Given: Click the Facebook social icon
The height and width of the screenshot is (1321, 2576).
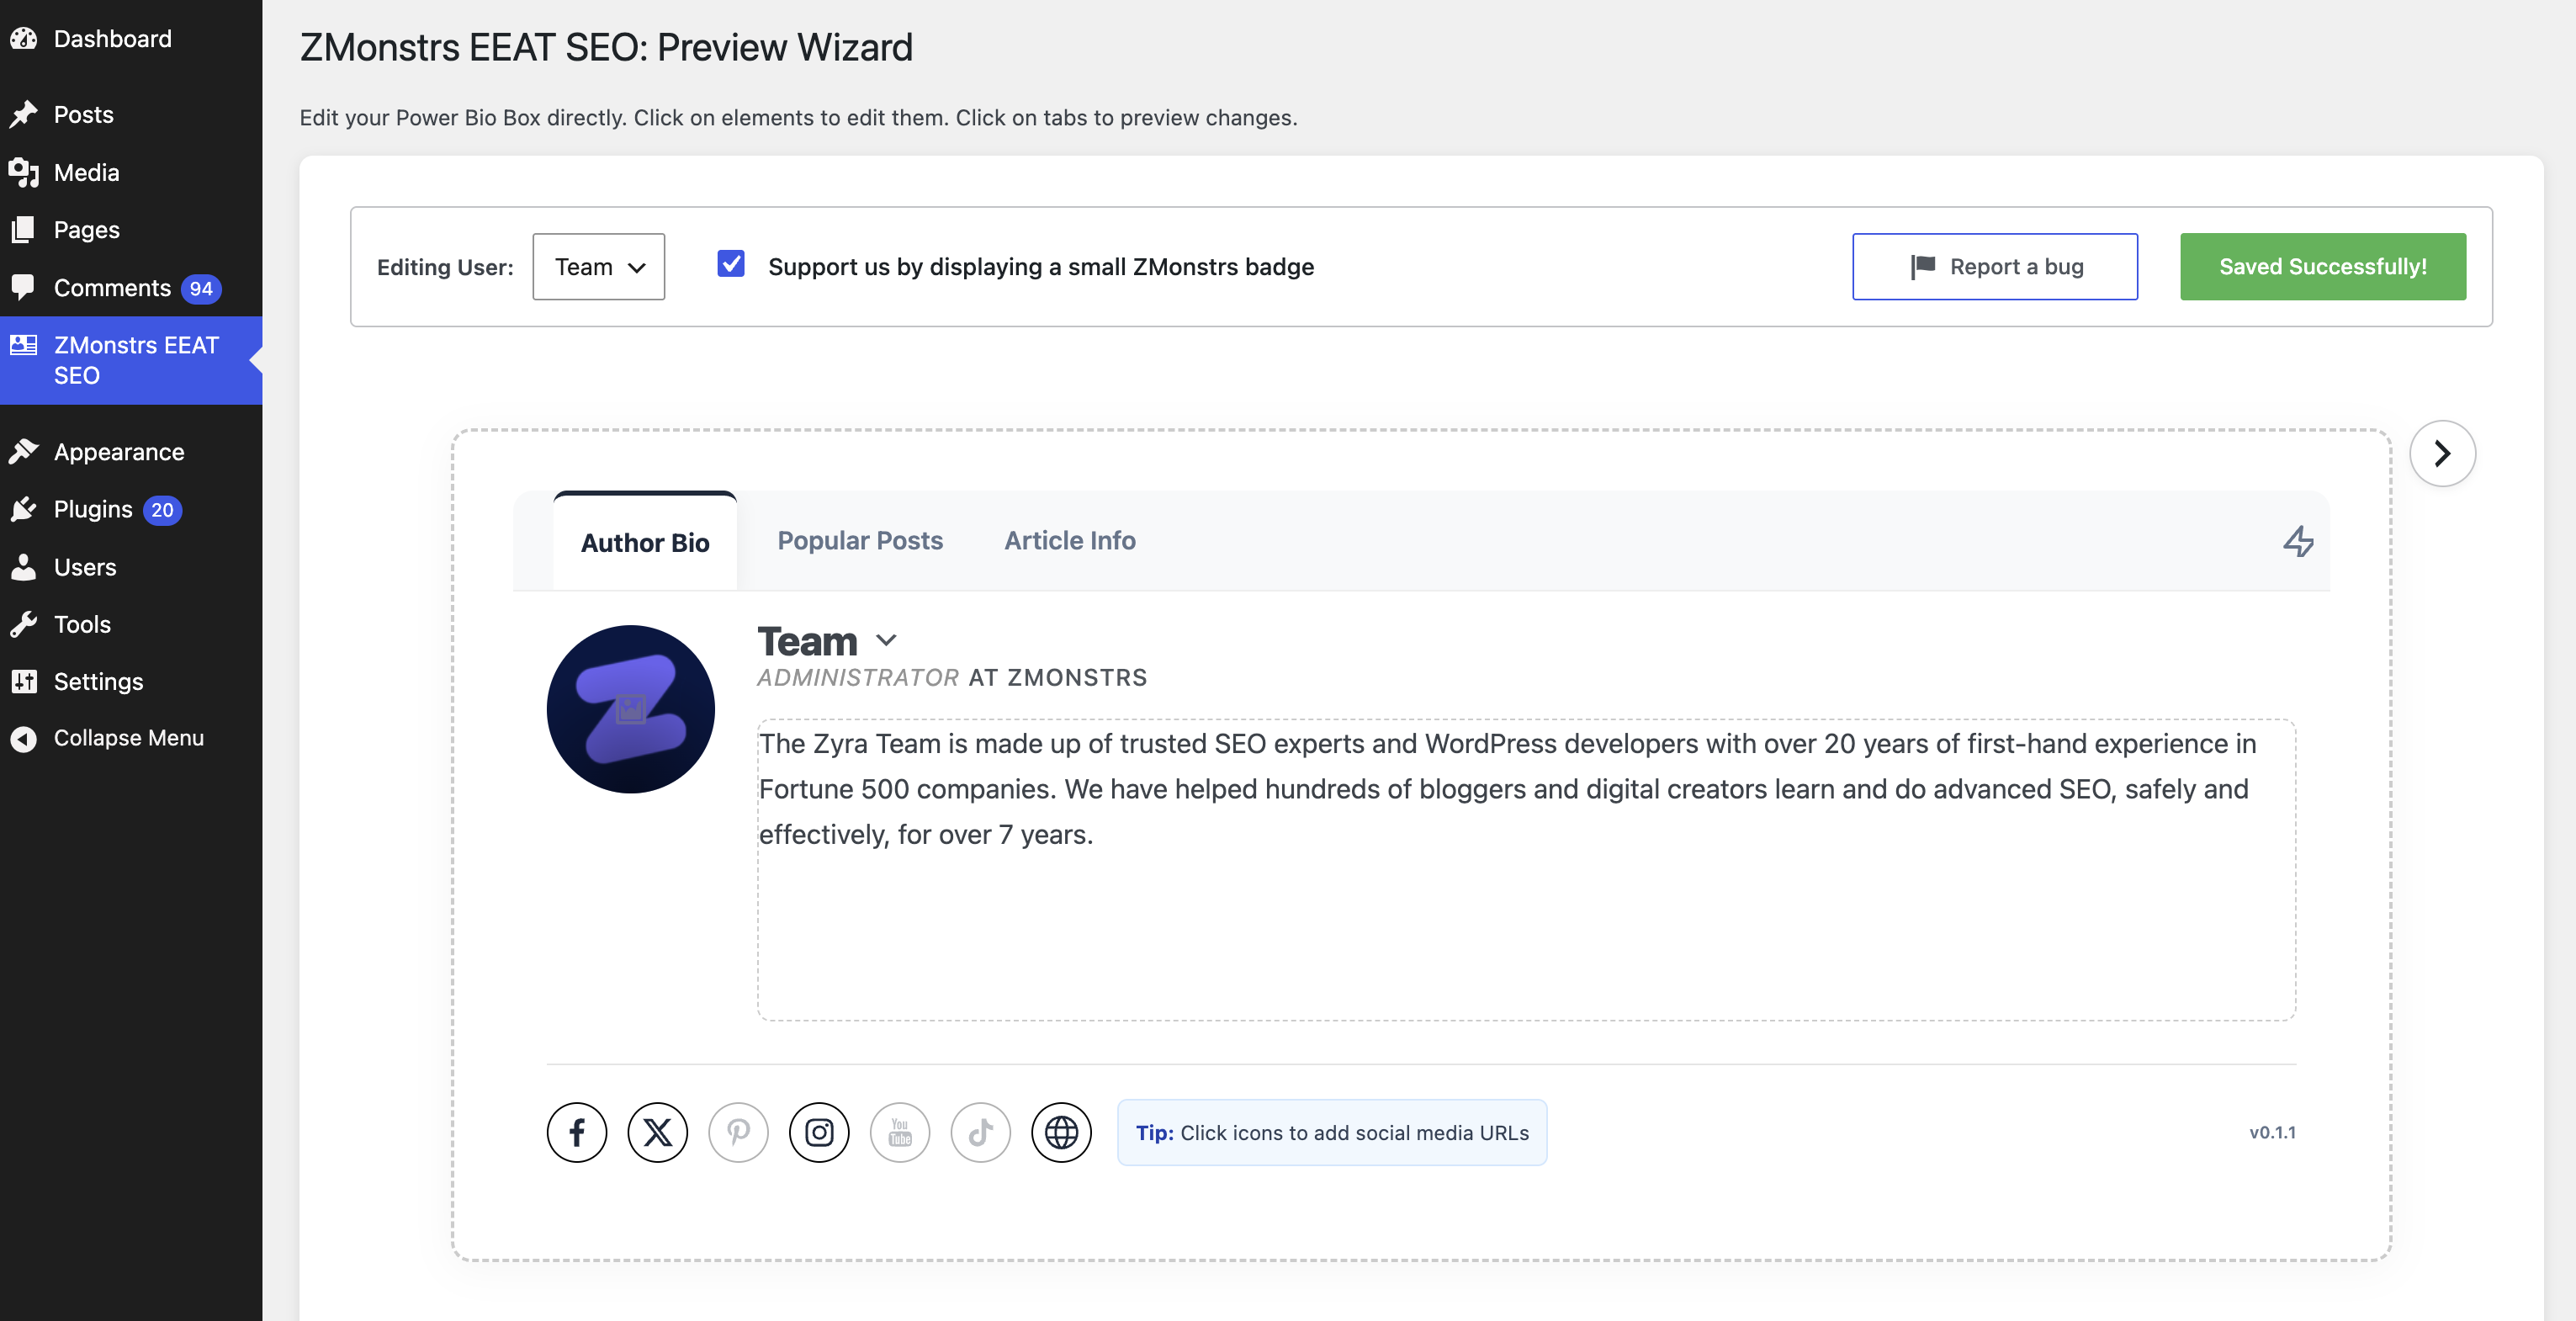Looking at the screenshot, I should 577,1132.
